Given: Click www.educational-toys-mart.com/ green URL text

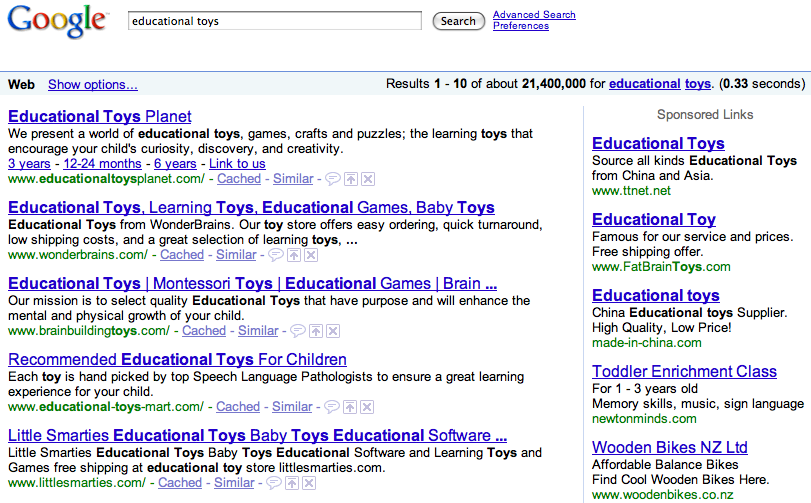Looking at the screenshot, I should 106,407.
